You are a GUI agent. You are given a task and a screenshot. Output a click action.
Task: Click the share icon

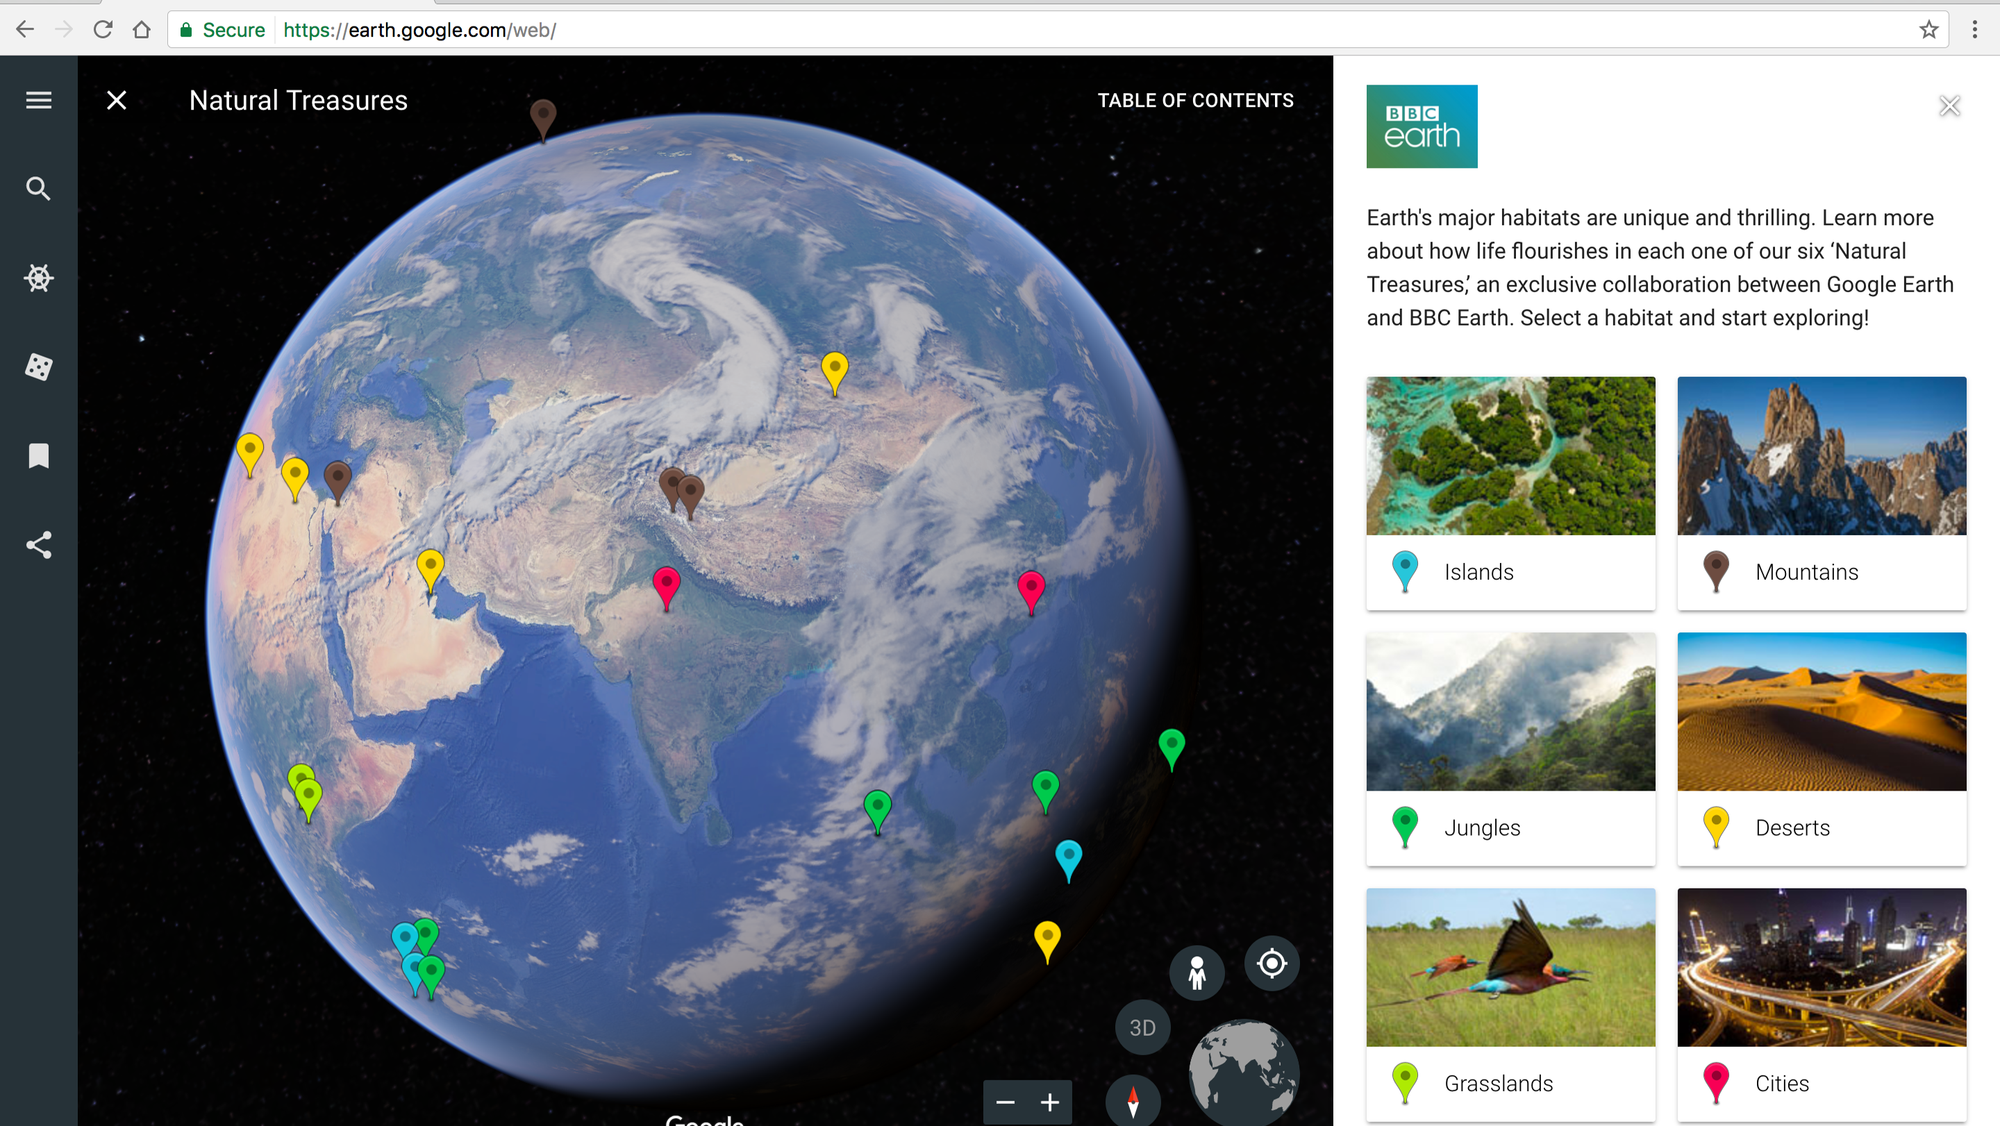tap(37, 541)
